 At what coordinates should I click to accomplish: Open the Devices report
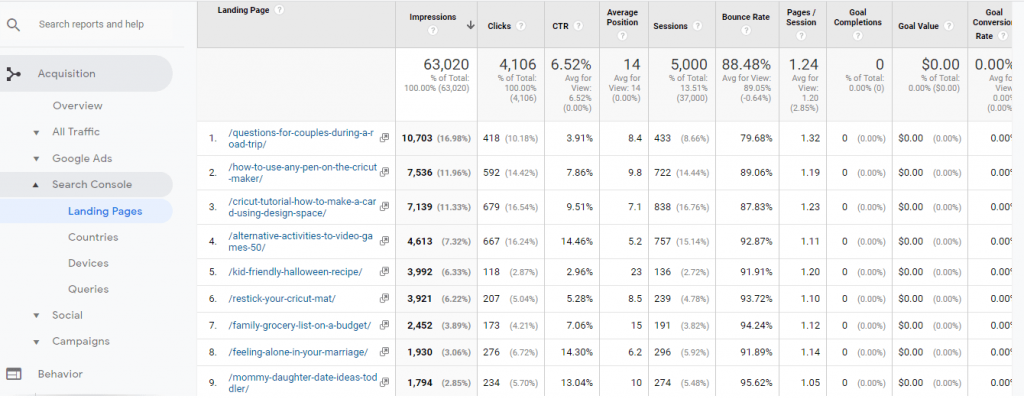88,263
